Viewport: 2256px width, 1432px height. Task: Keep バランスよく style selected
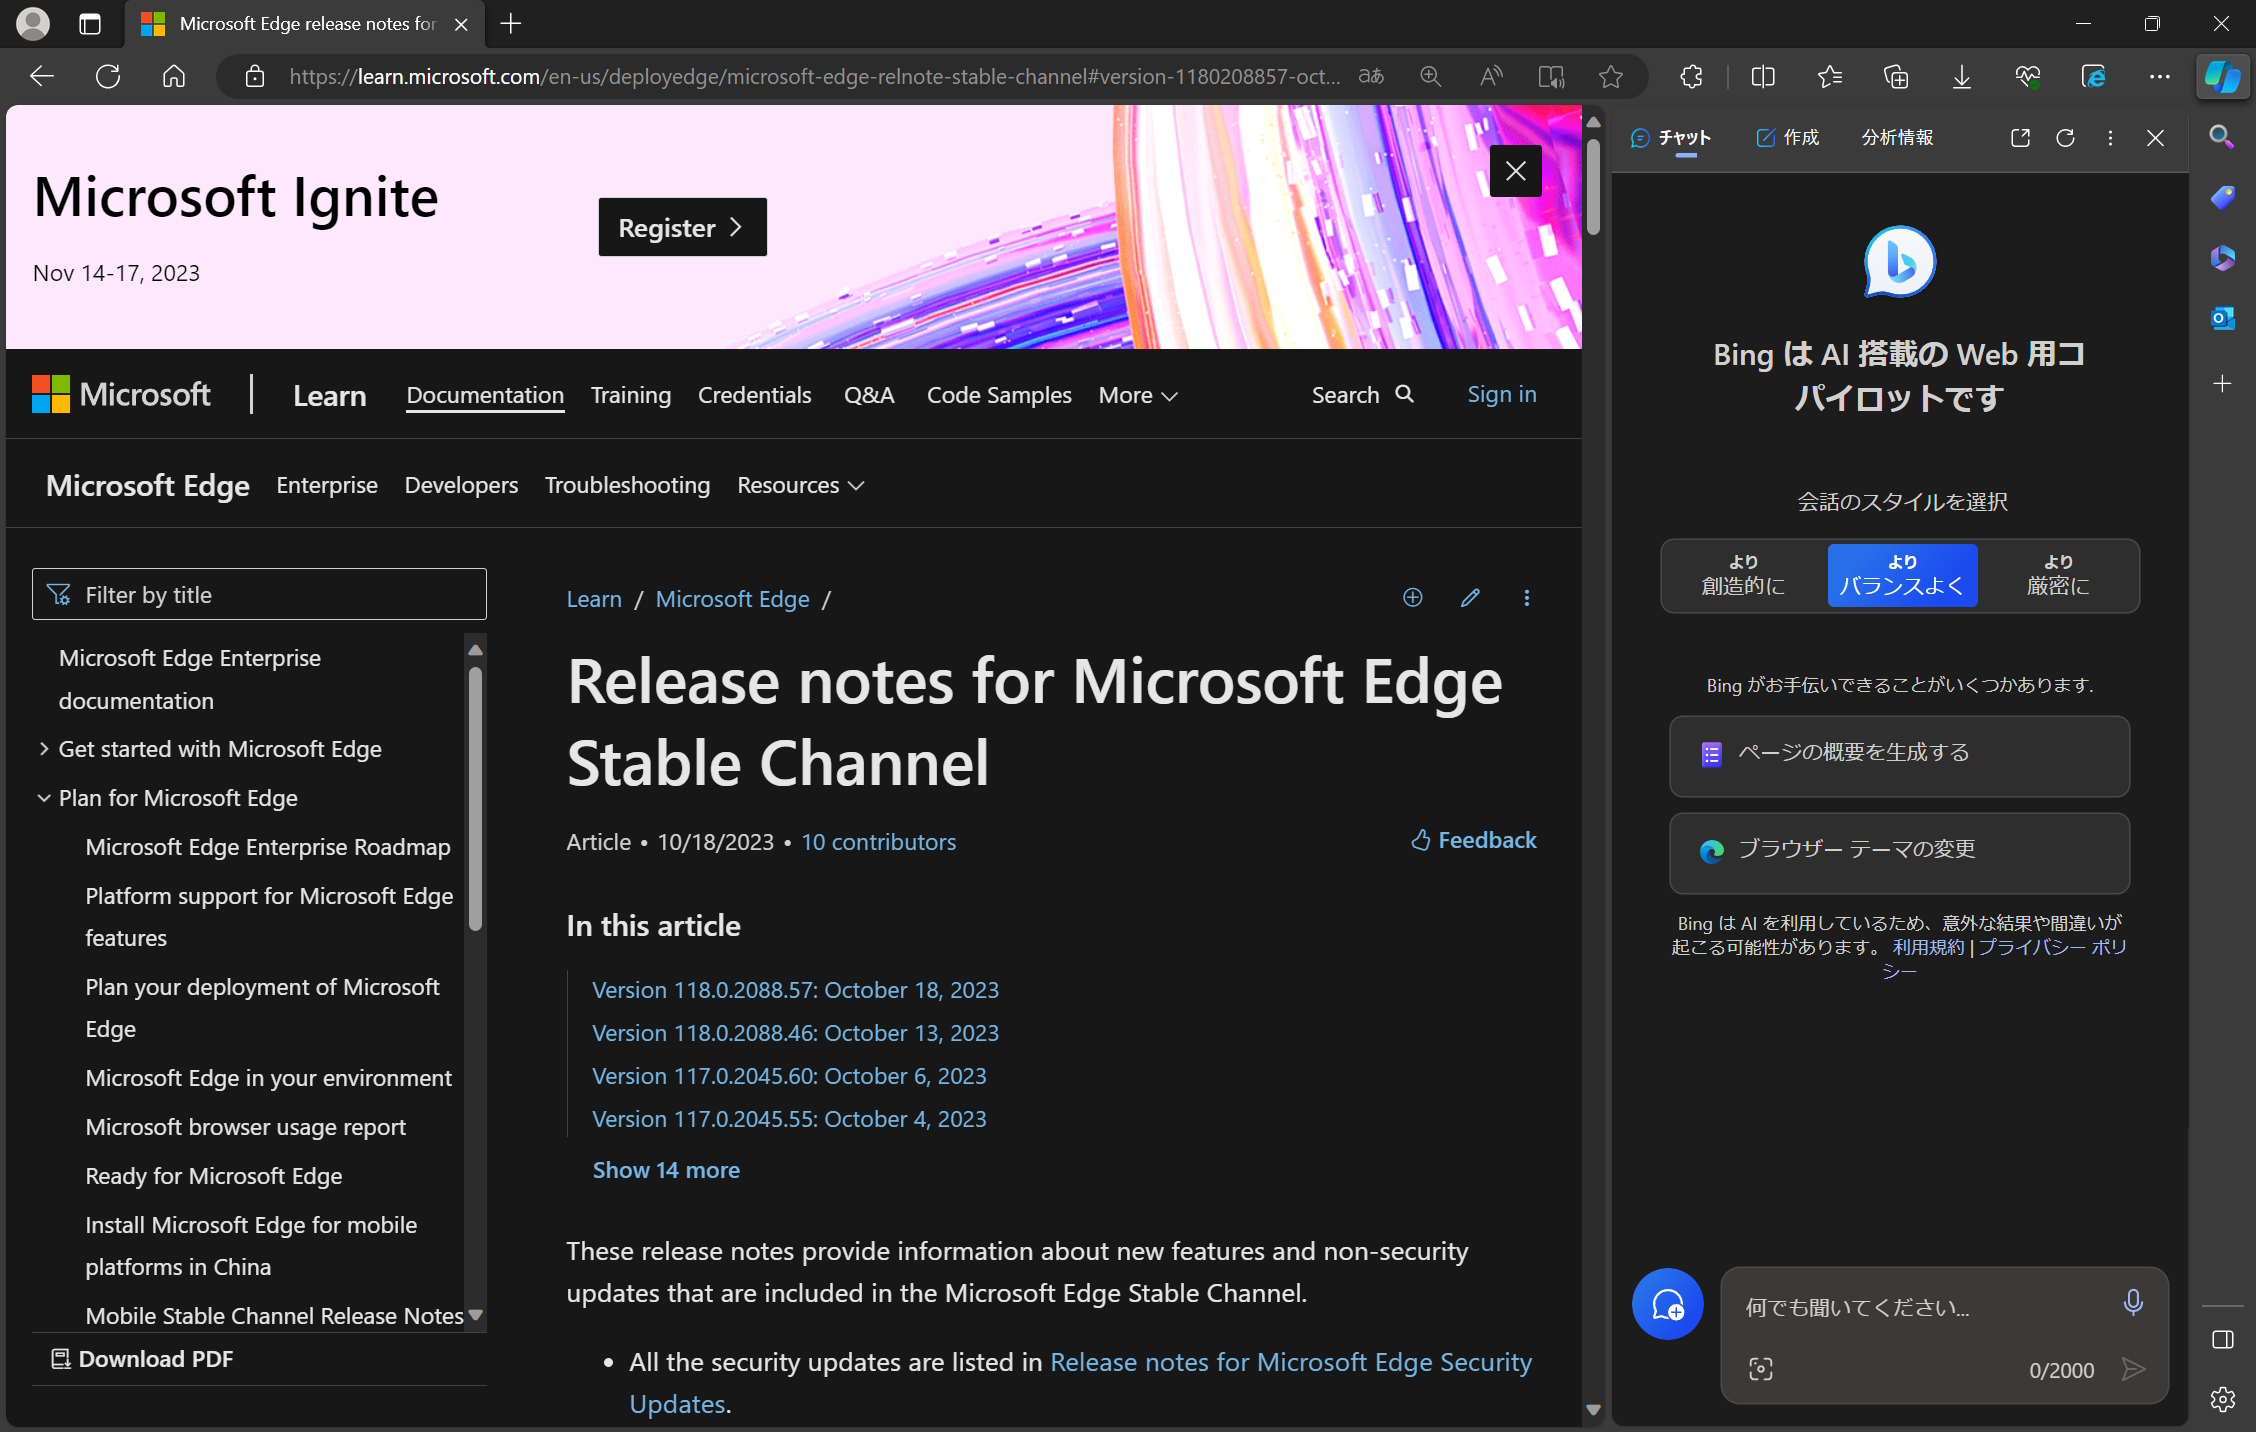[x=1901, y=575]
